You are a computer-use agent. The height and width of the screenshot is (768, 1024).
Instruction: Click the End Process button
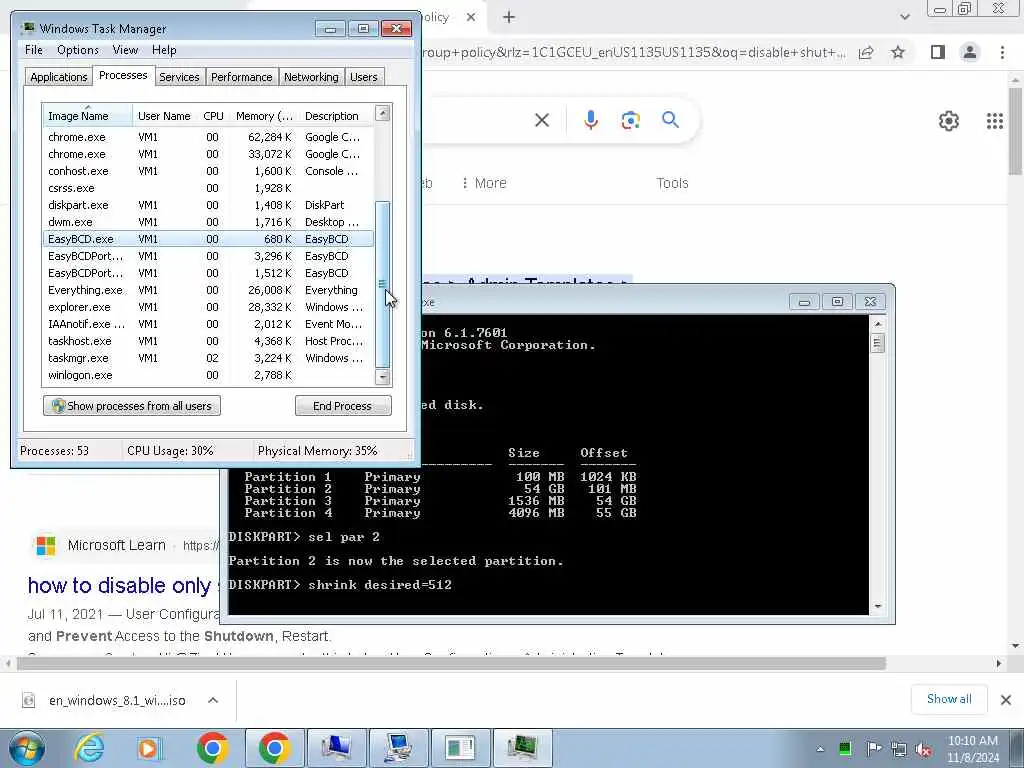(343, 406)
